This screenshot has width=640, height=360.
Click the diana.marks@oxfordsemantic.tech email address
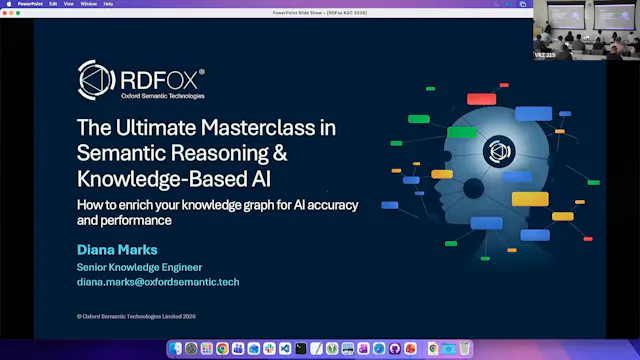click(158, 282)
